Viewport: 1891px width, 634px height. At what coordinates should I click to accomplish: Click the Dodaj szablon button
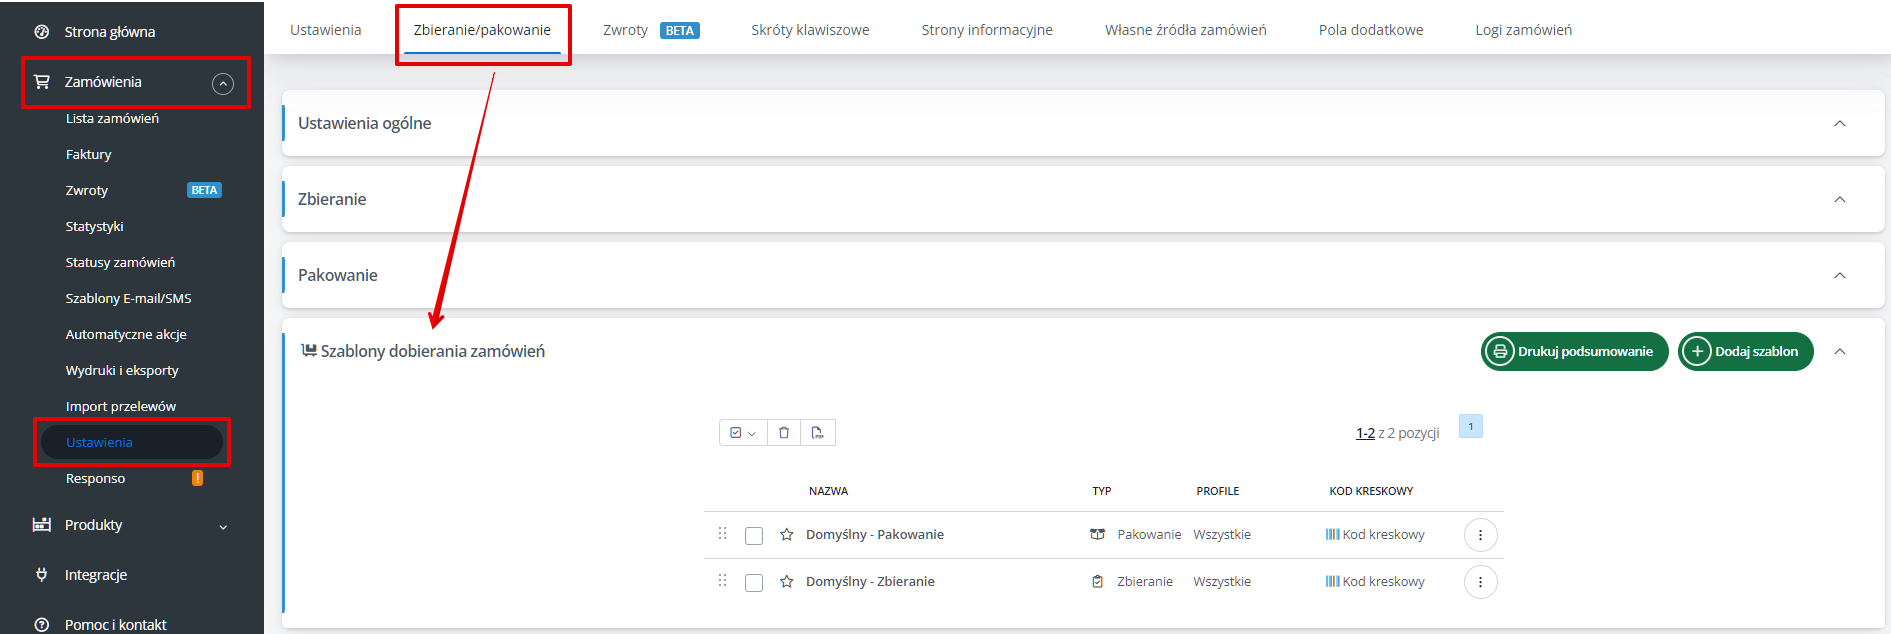pyautogui.click(x=1746, y=351)
